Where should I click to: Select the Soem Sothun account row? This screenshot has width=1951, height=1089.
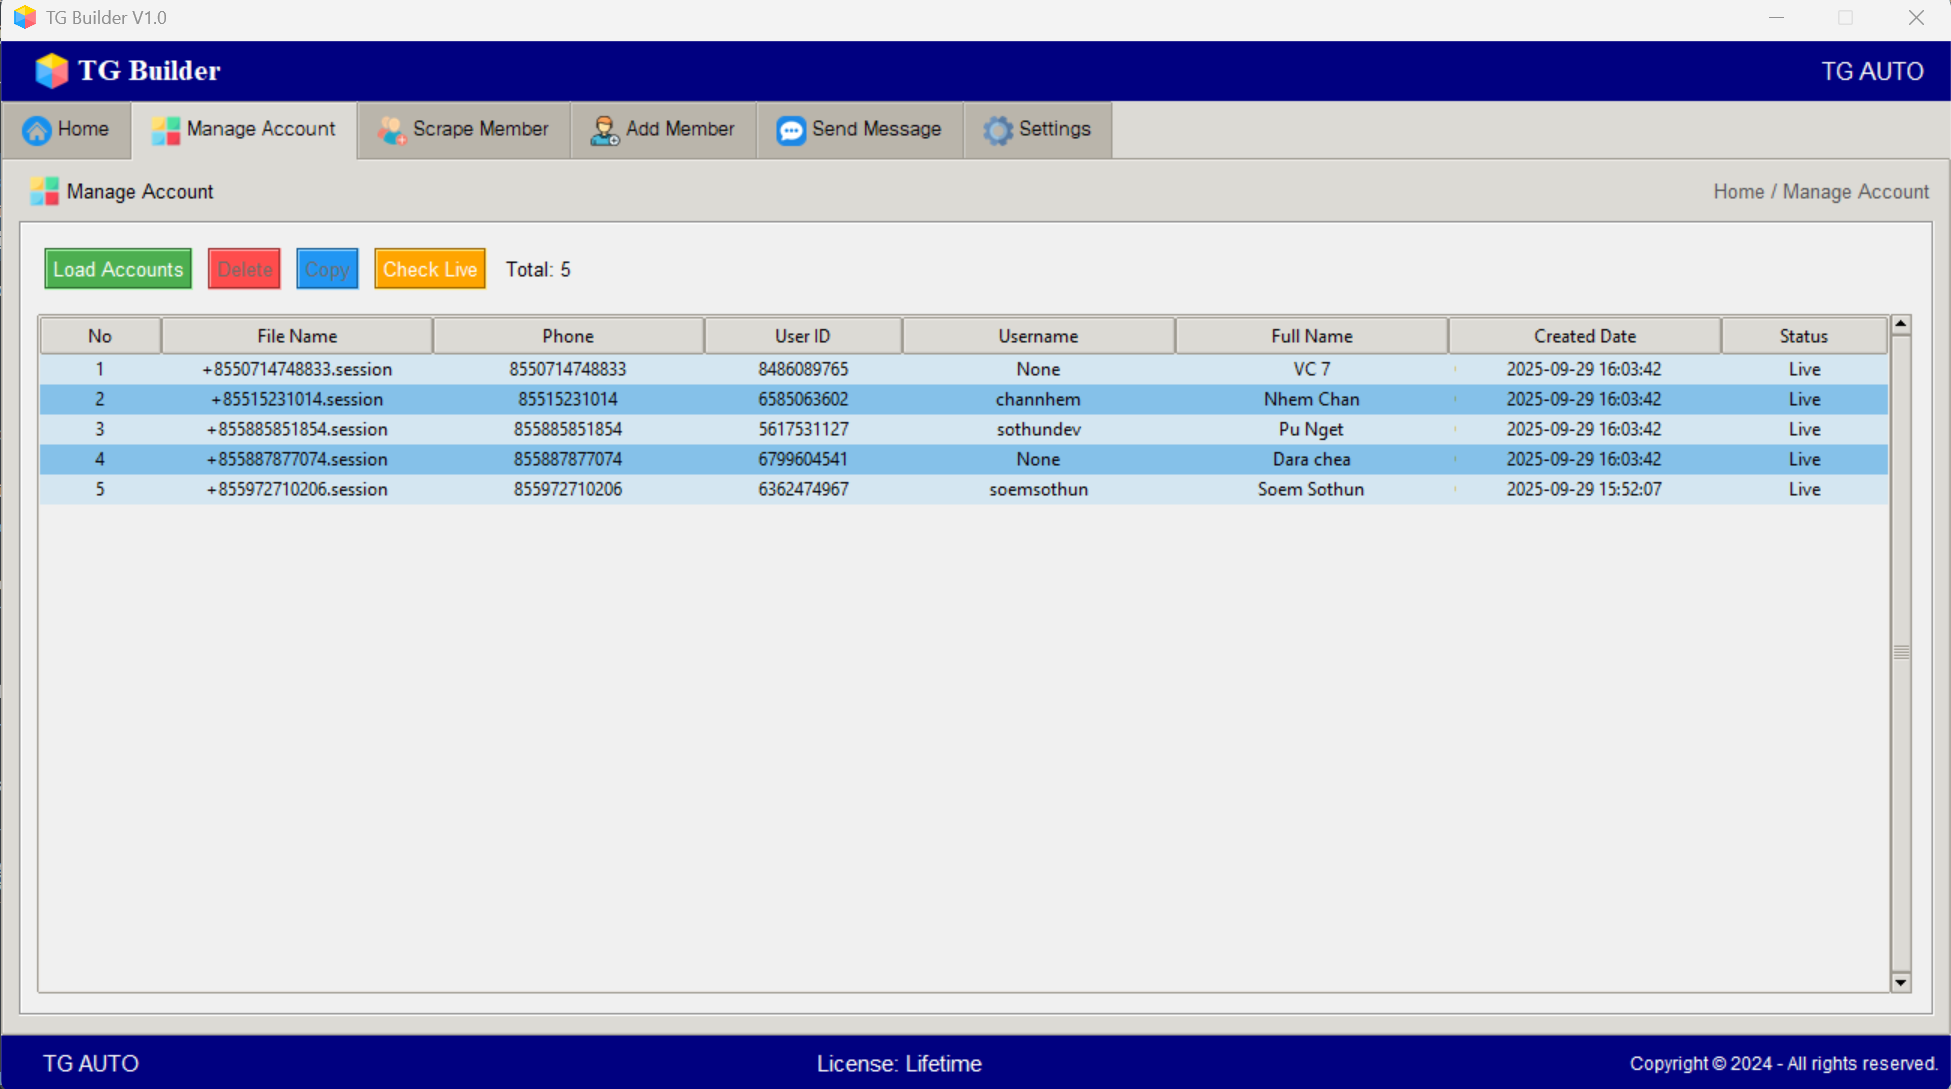point(1310,489)
